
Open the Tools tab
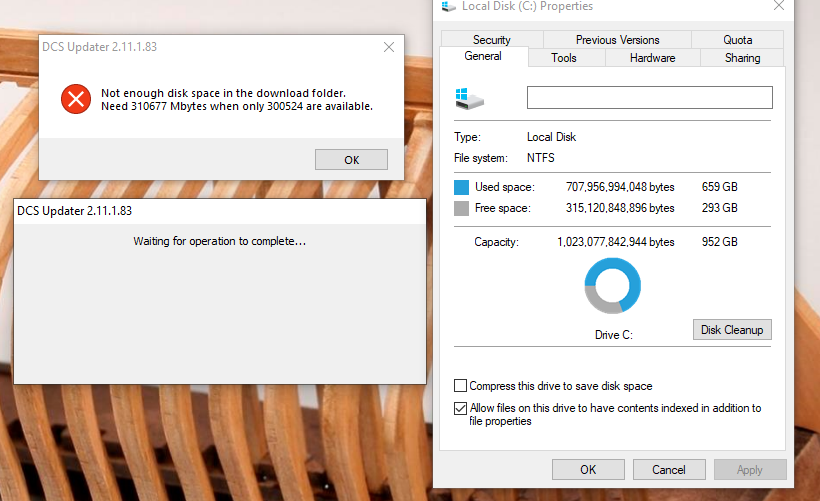[x=564, y=58]
